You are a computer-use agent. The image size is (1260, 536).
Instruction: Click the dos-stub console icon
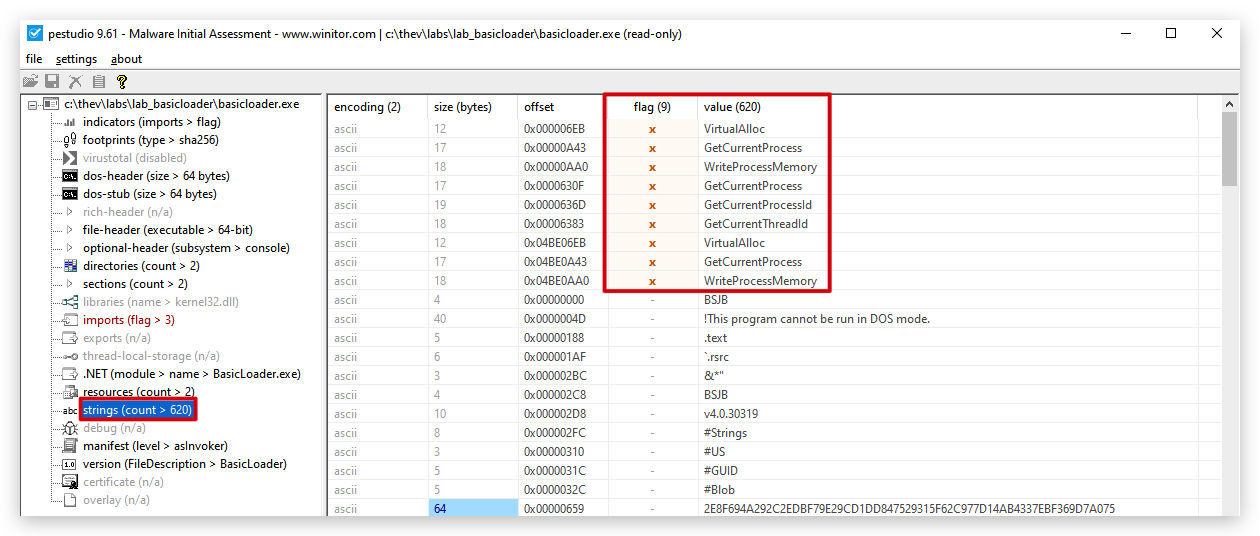tap(70, 194)
